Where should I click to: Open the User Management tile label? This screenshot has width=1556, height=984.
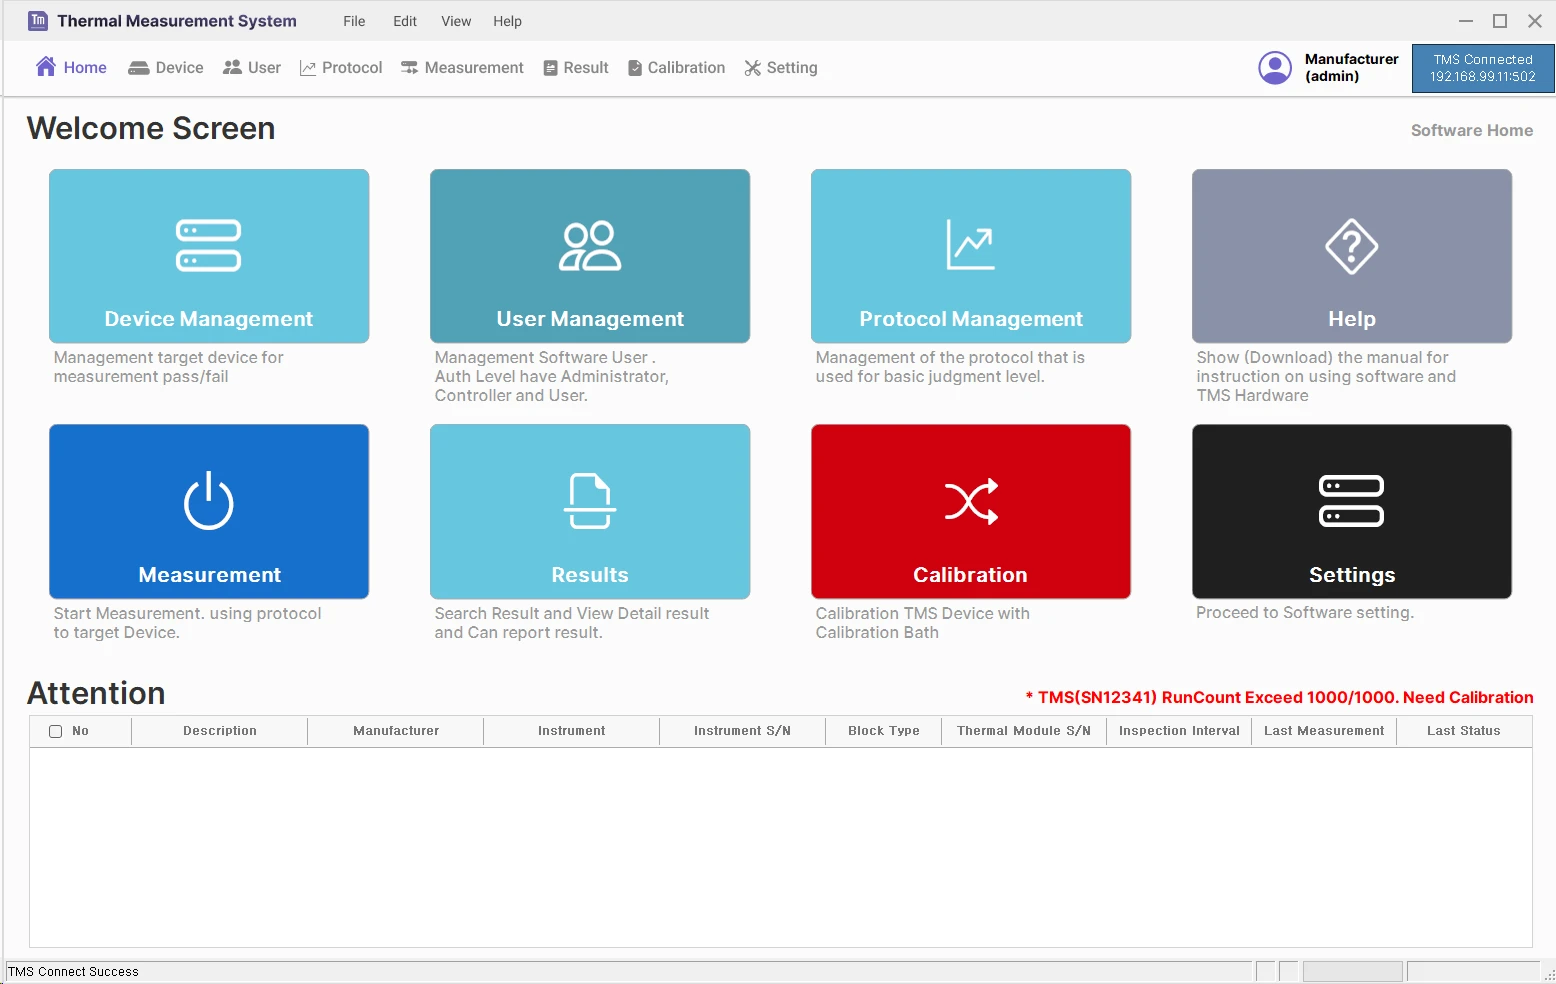click(590, 319)
